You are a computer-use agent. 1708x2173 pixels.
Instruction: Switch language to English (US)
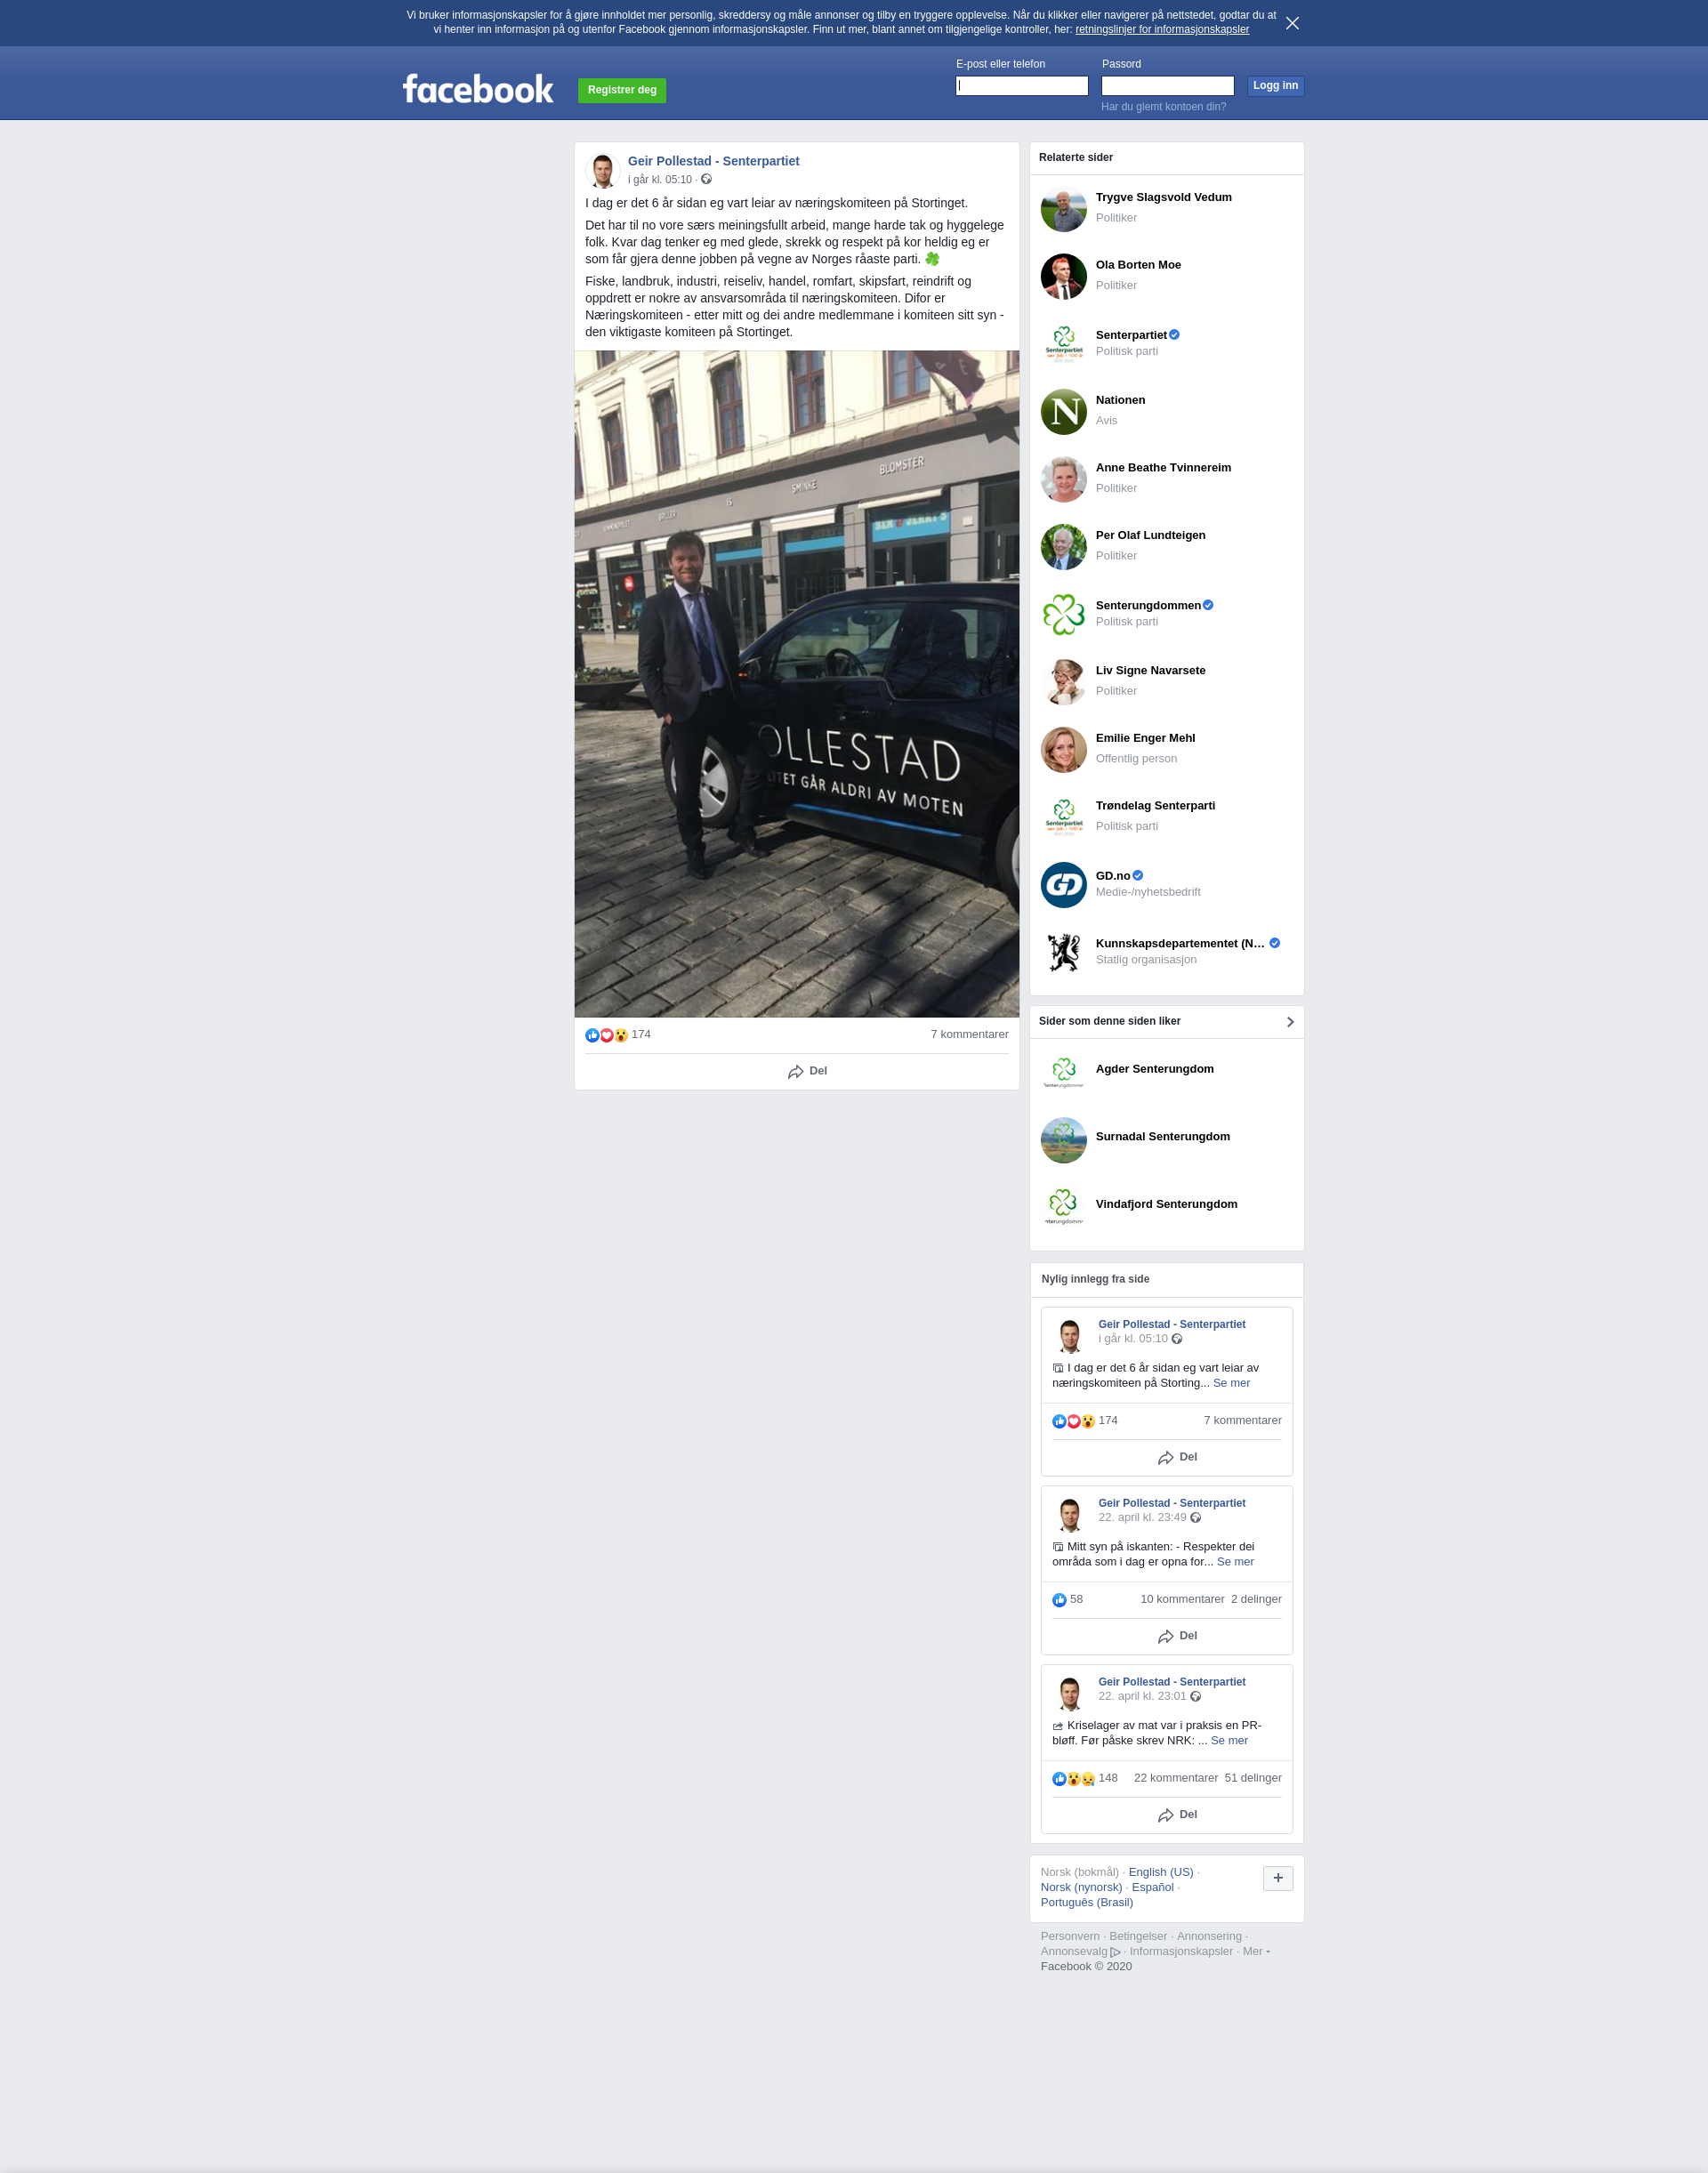tap(1161, 1872)
